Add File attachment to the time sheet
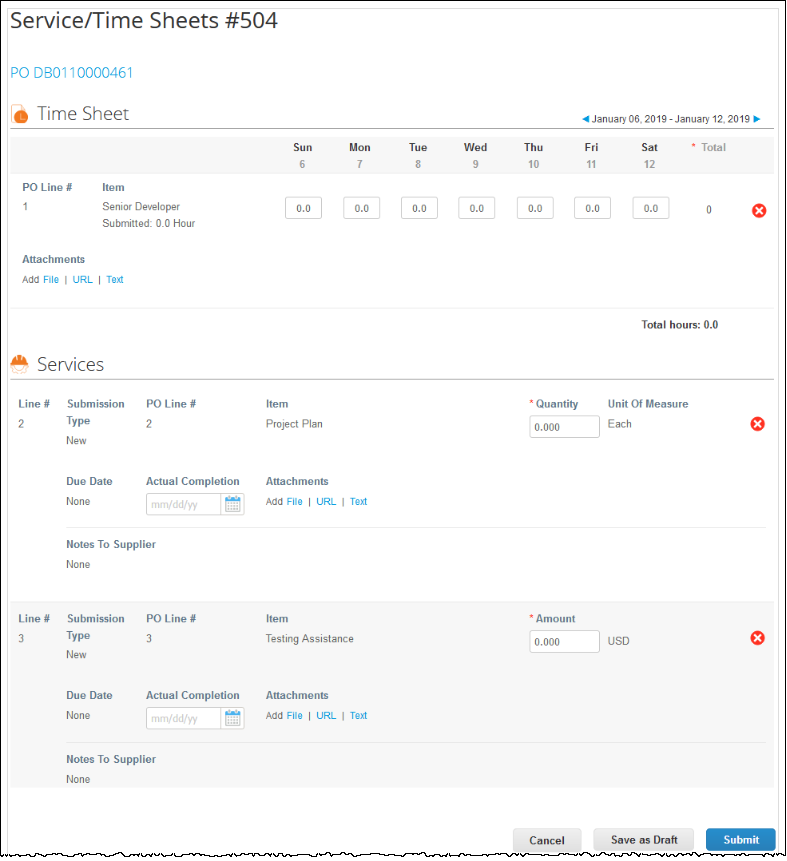 51,279
